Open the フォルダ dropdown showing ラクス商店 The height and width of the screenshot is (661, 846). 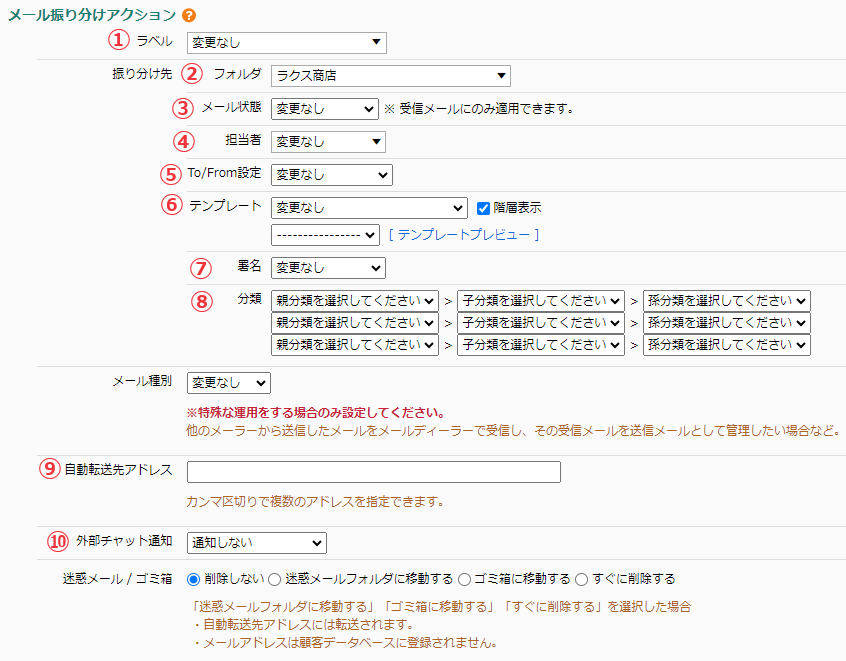(x=390, y=76)
